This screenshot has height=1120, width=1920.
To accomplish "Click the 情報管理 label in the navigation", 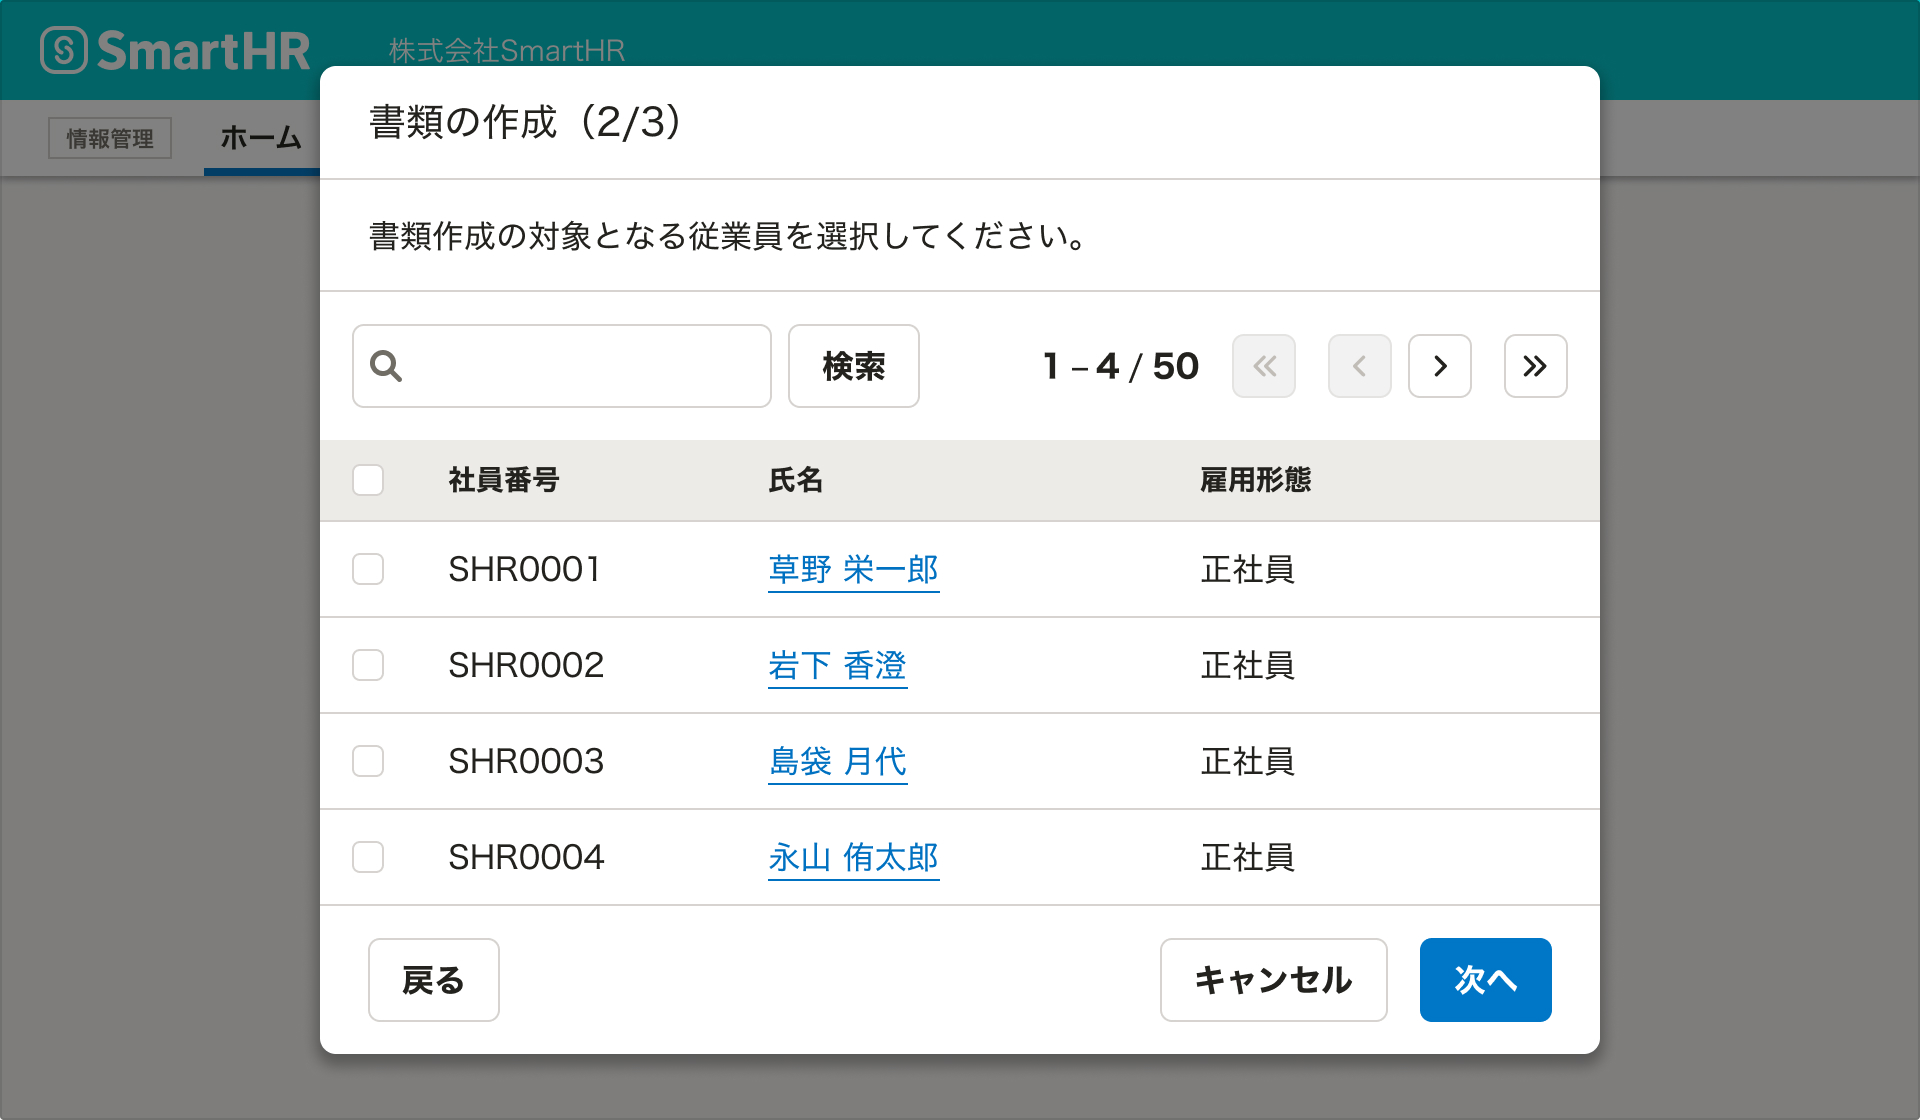I will [110, 138].
